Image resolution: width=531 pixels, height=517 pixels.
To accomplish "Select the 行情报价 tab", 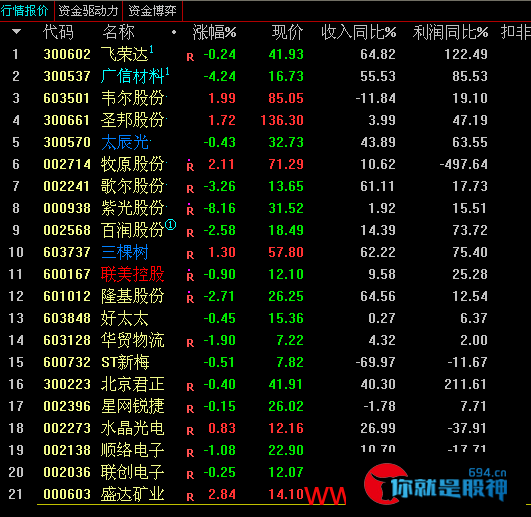I will (x=24, y=11).
